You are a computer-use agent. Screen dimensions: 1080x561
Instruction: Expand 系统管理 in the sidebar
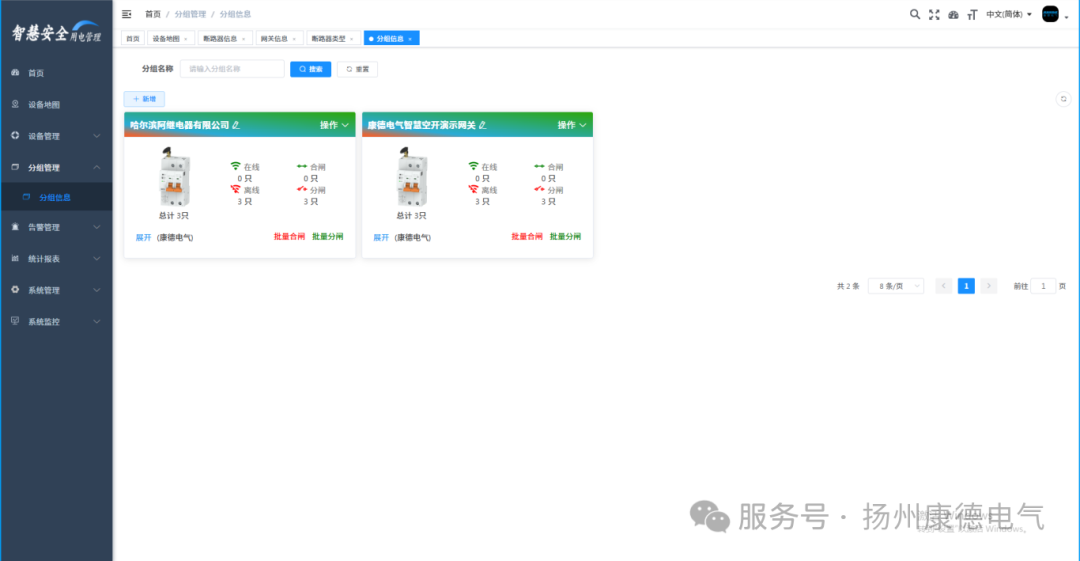[x=56, y=290]
